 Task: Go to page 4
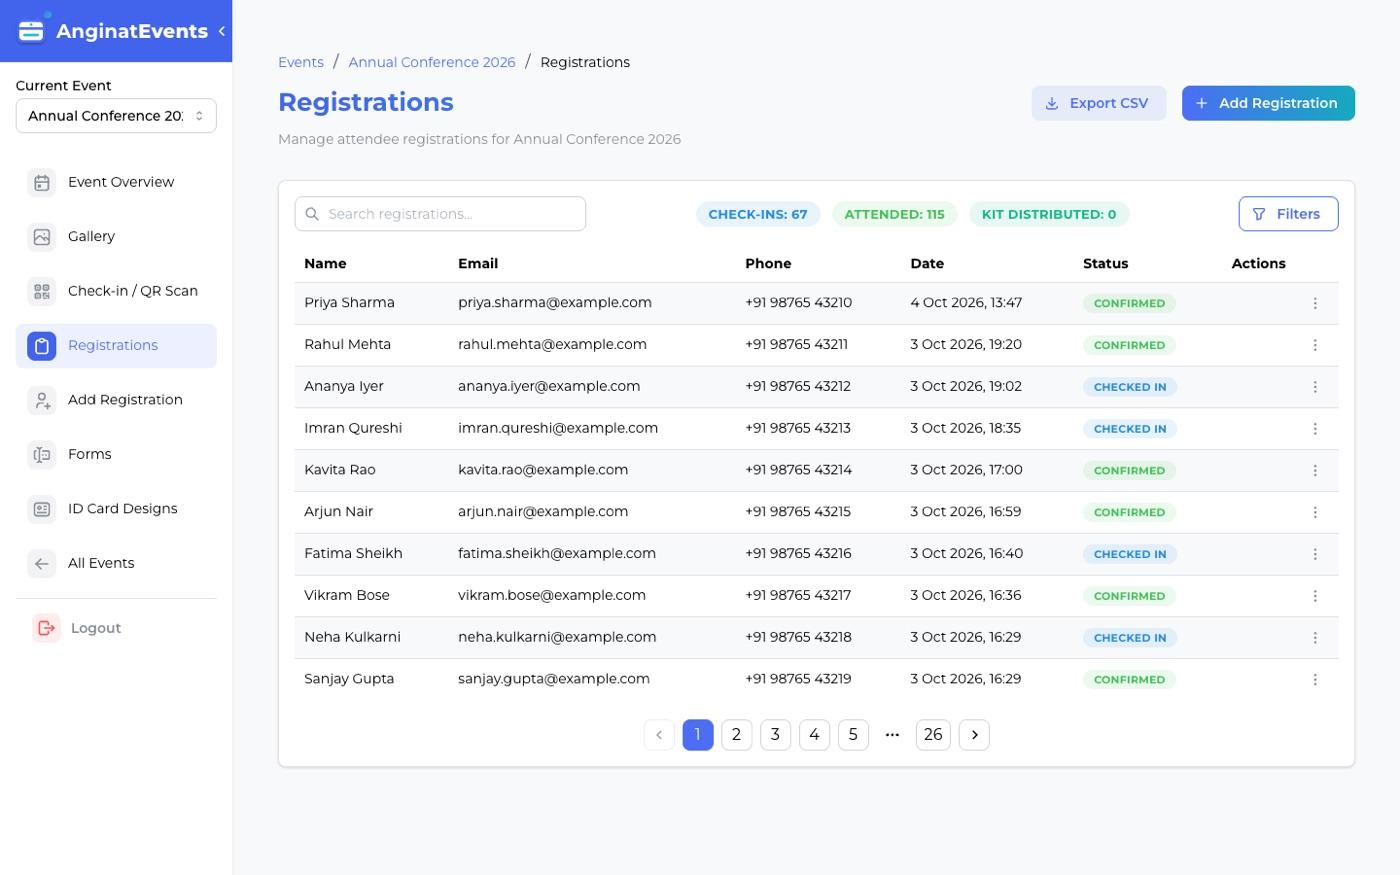pyautogui.click(x=814, y=735)
